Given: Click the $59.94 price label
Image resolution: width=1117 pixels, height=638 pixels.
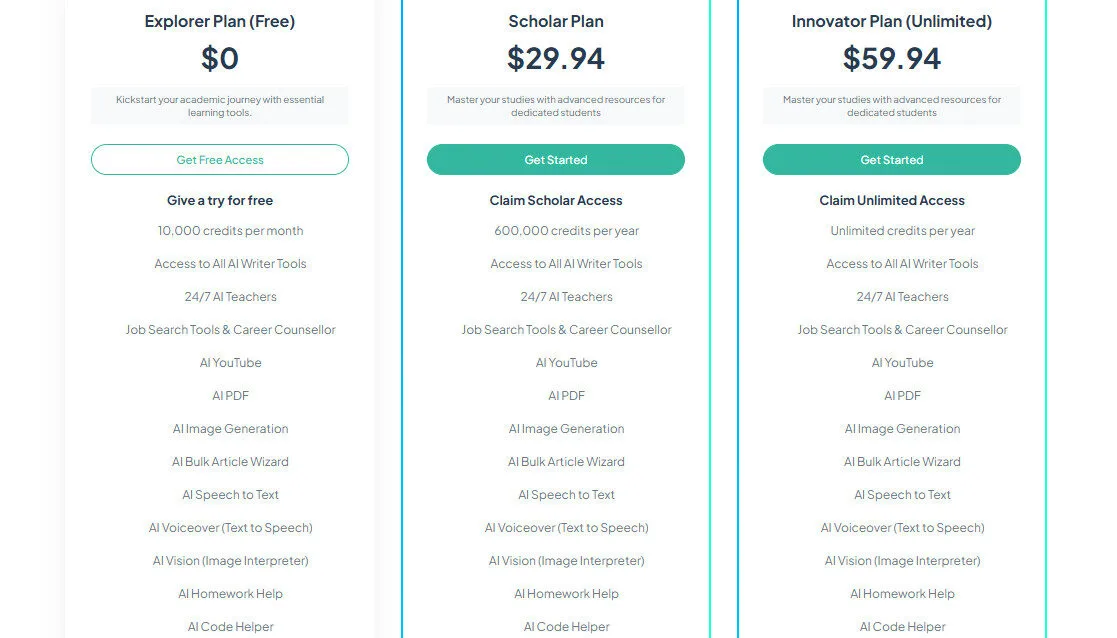Looking at the screenshot, I should (891, 58).
